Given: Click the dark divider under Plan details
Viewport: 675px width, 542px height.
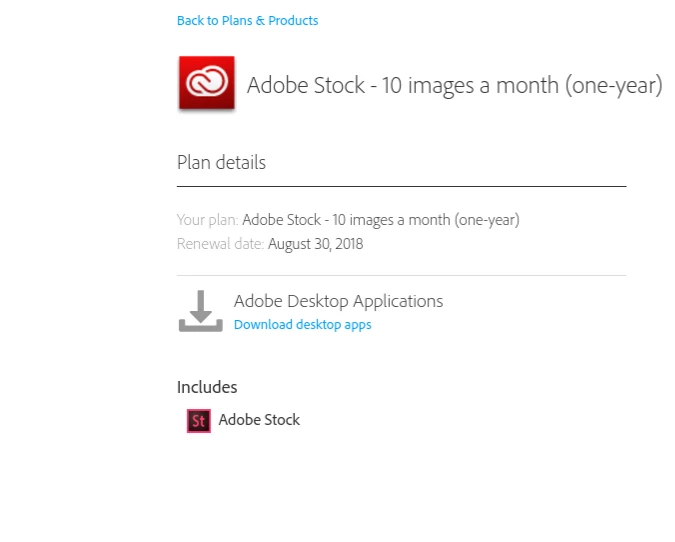Looking at the screenshot, I should pyautogui.click(x=401, y=186).
